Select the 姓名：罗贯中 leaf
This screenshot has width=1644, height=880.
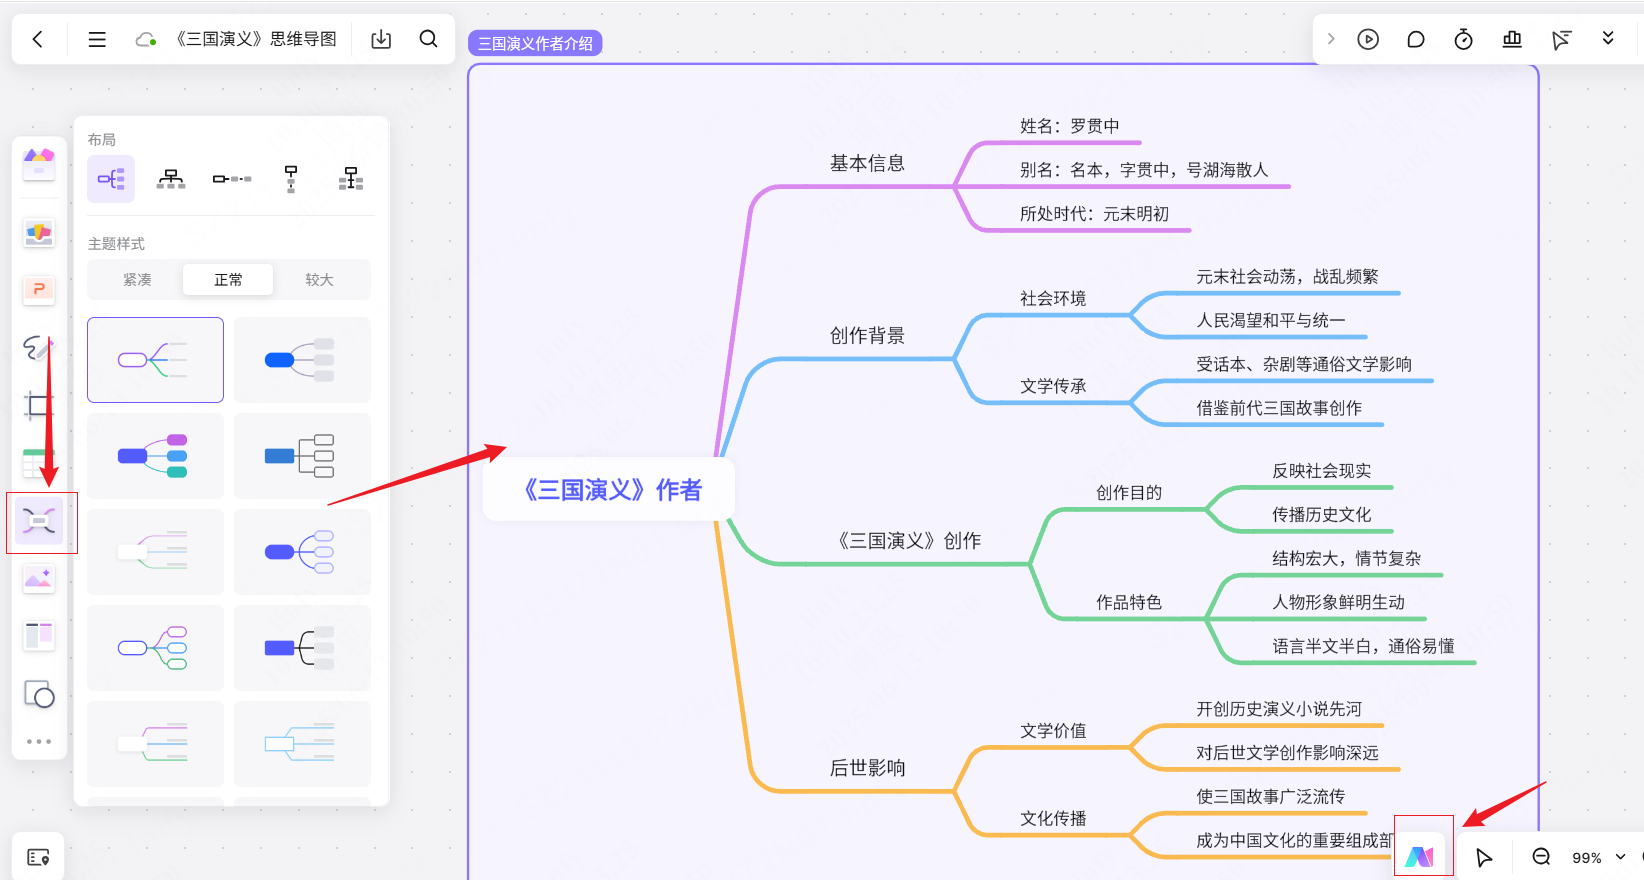1070,126
